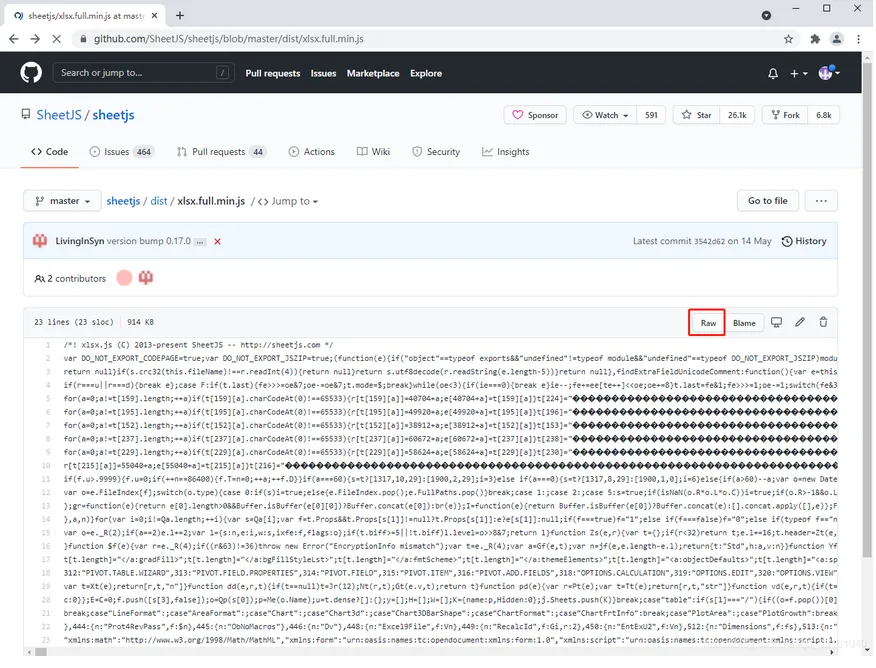Switch to the Wiki tab
The width and height of the screenshot is (876, 668).
[x=373, y=152]
